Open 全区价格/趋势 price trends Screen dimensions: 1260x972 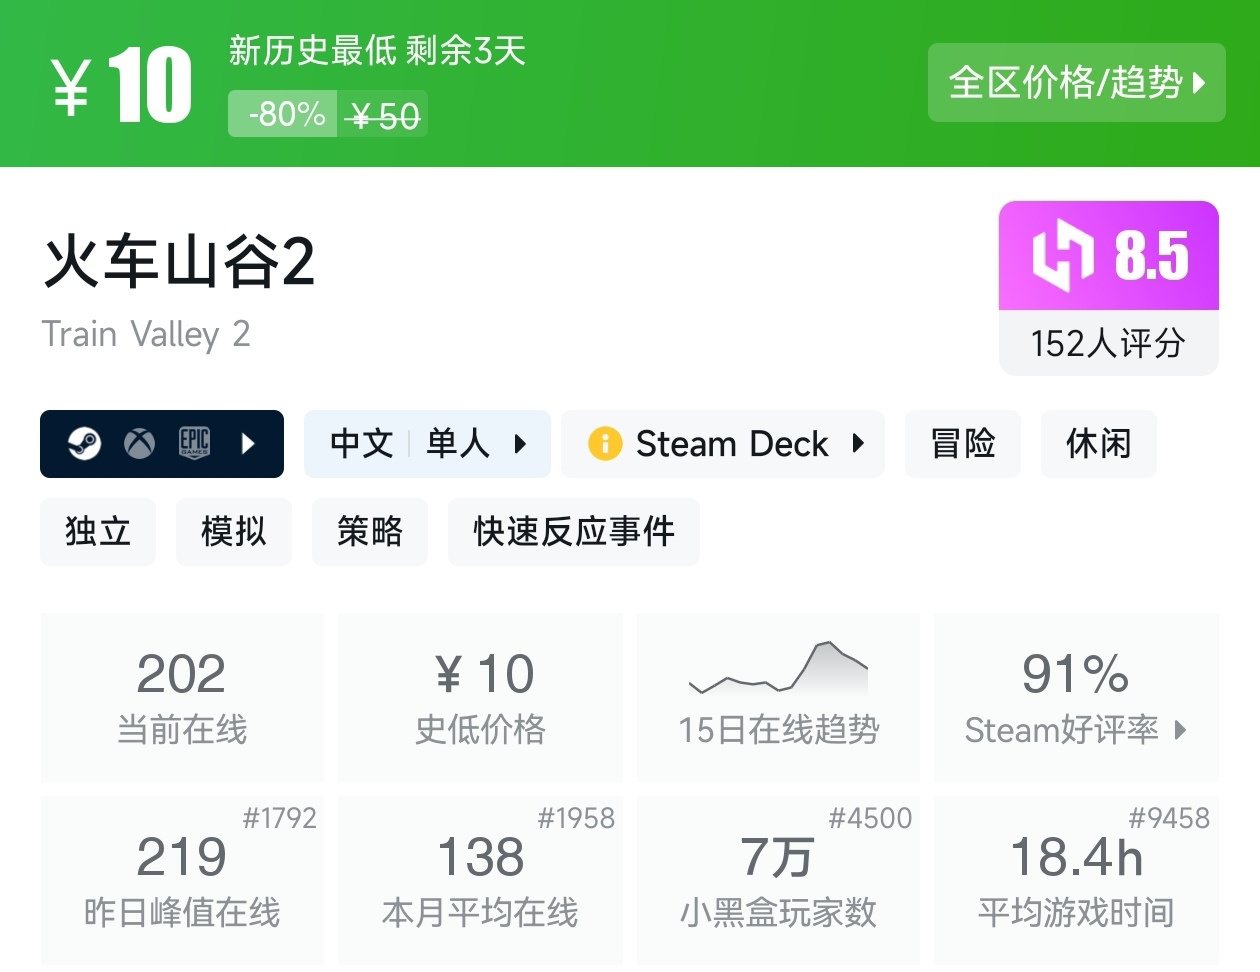coord(1076,83)
